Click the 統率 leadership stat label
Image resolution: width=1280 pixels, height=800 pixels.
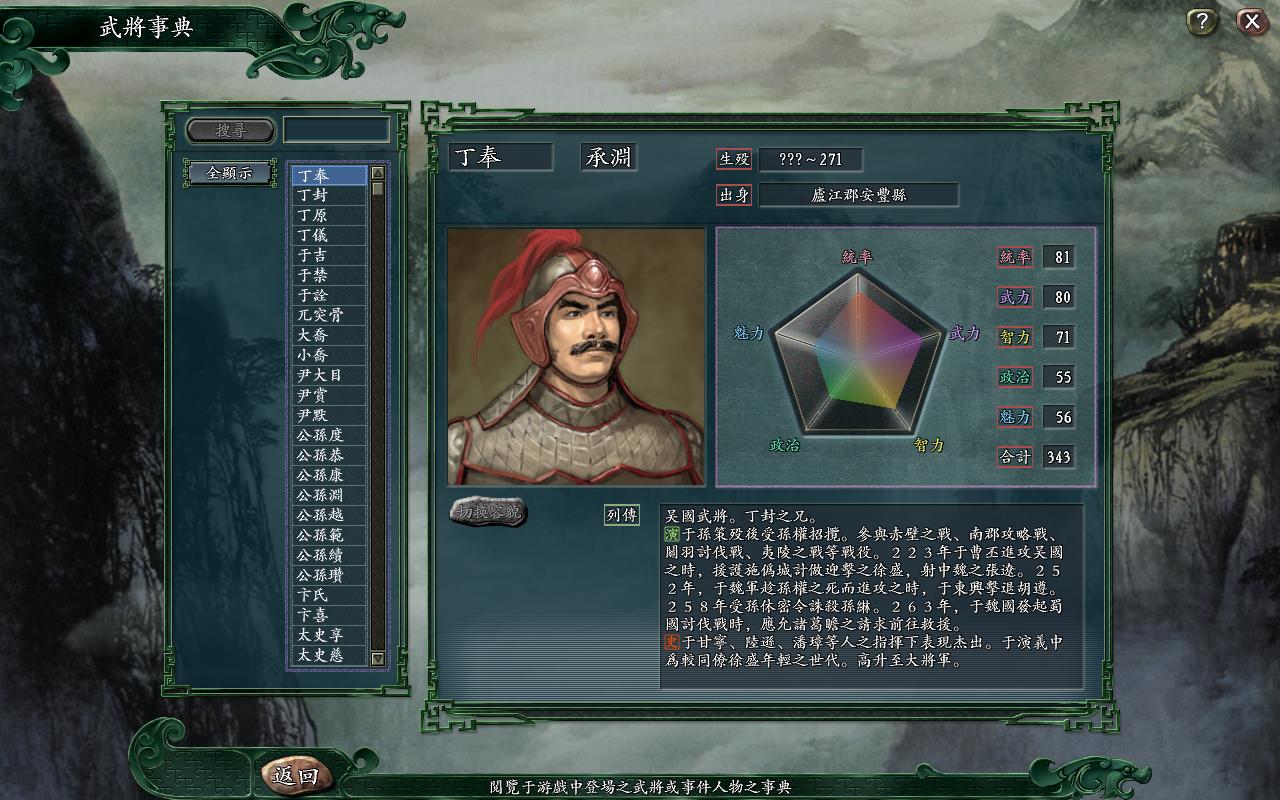(1015, 257)
